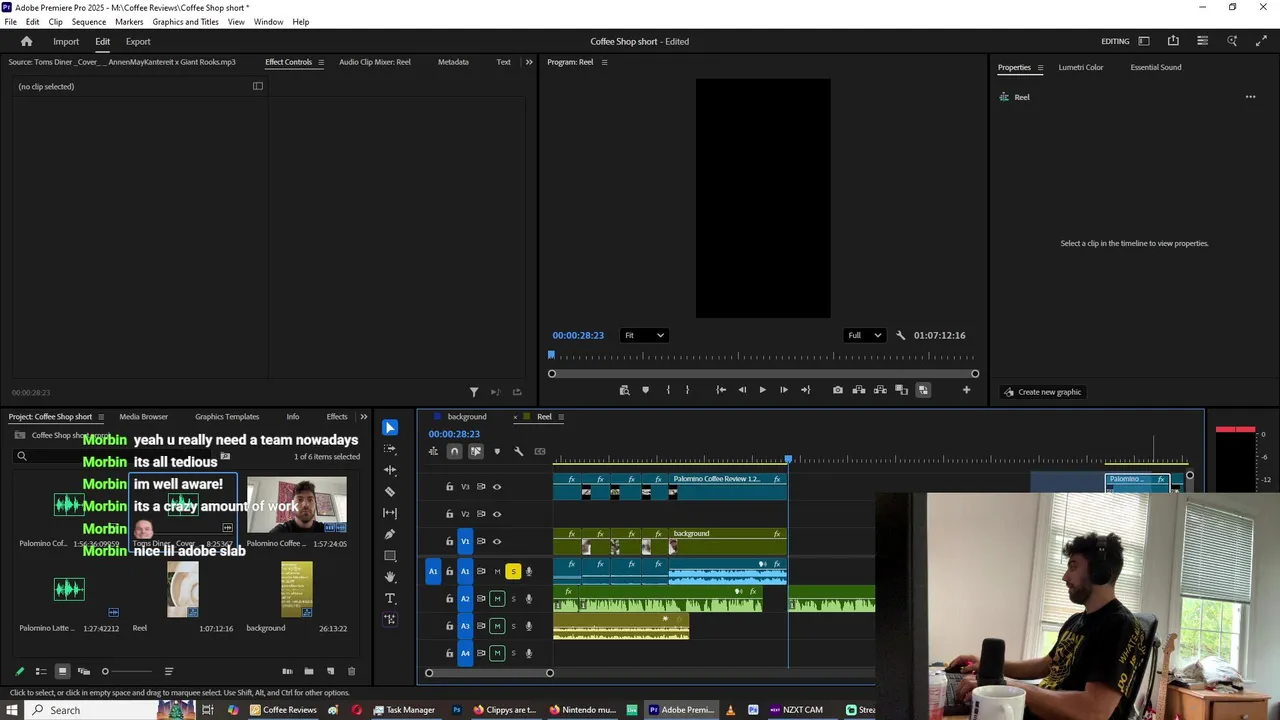Click the filter funnel in Effect Controls
The image size is (1280, 720).
[x=474, y=392]
